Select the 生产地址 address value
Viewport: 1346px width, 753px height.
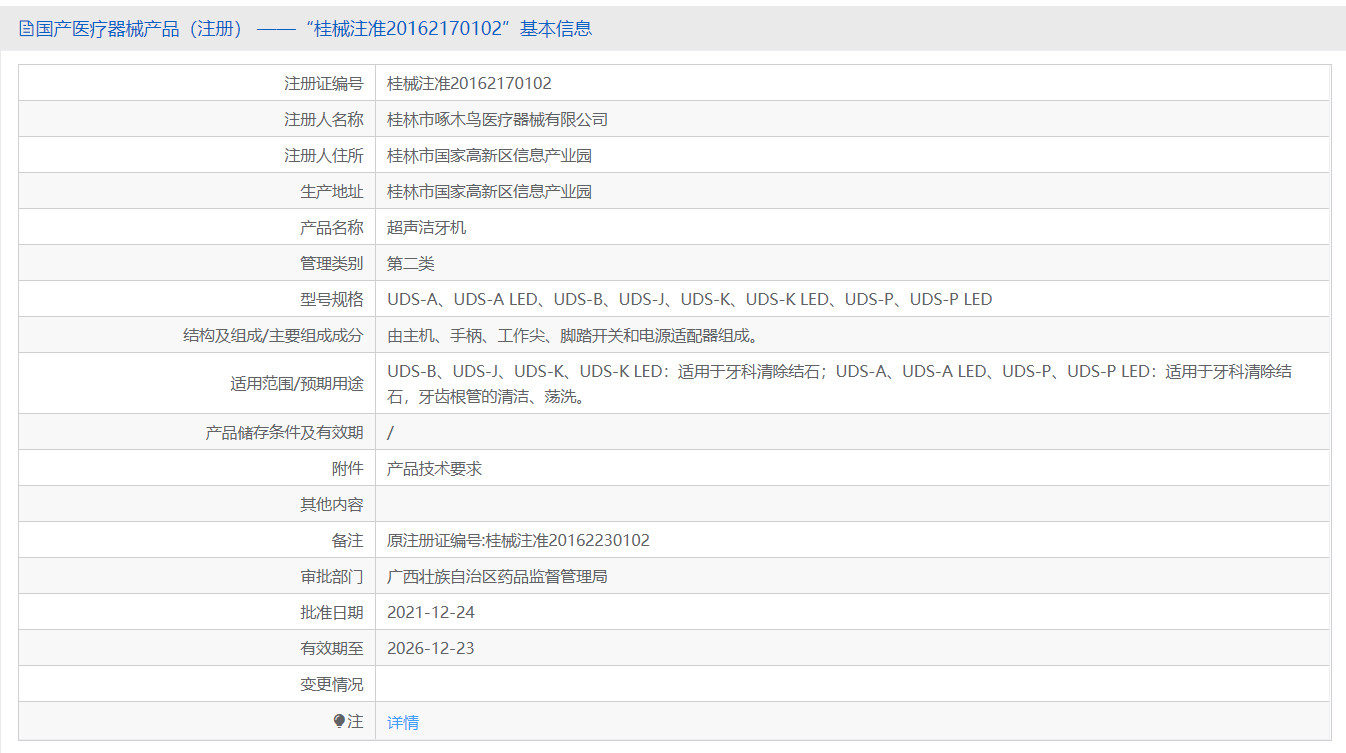click(489, 192)
